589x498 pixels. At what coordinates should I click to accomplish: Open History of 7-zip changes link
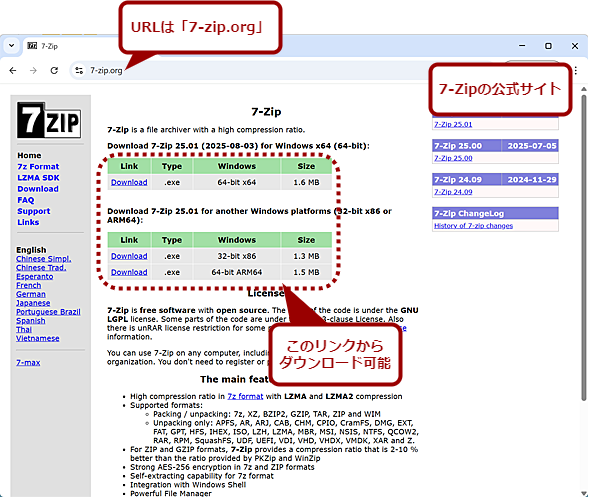point(473,226)
